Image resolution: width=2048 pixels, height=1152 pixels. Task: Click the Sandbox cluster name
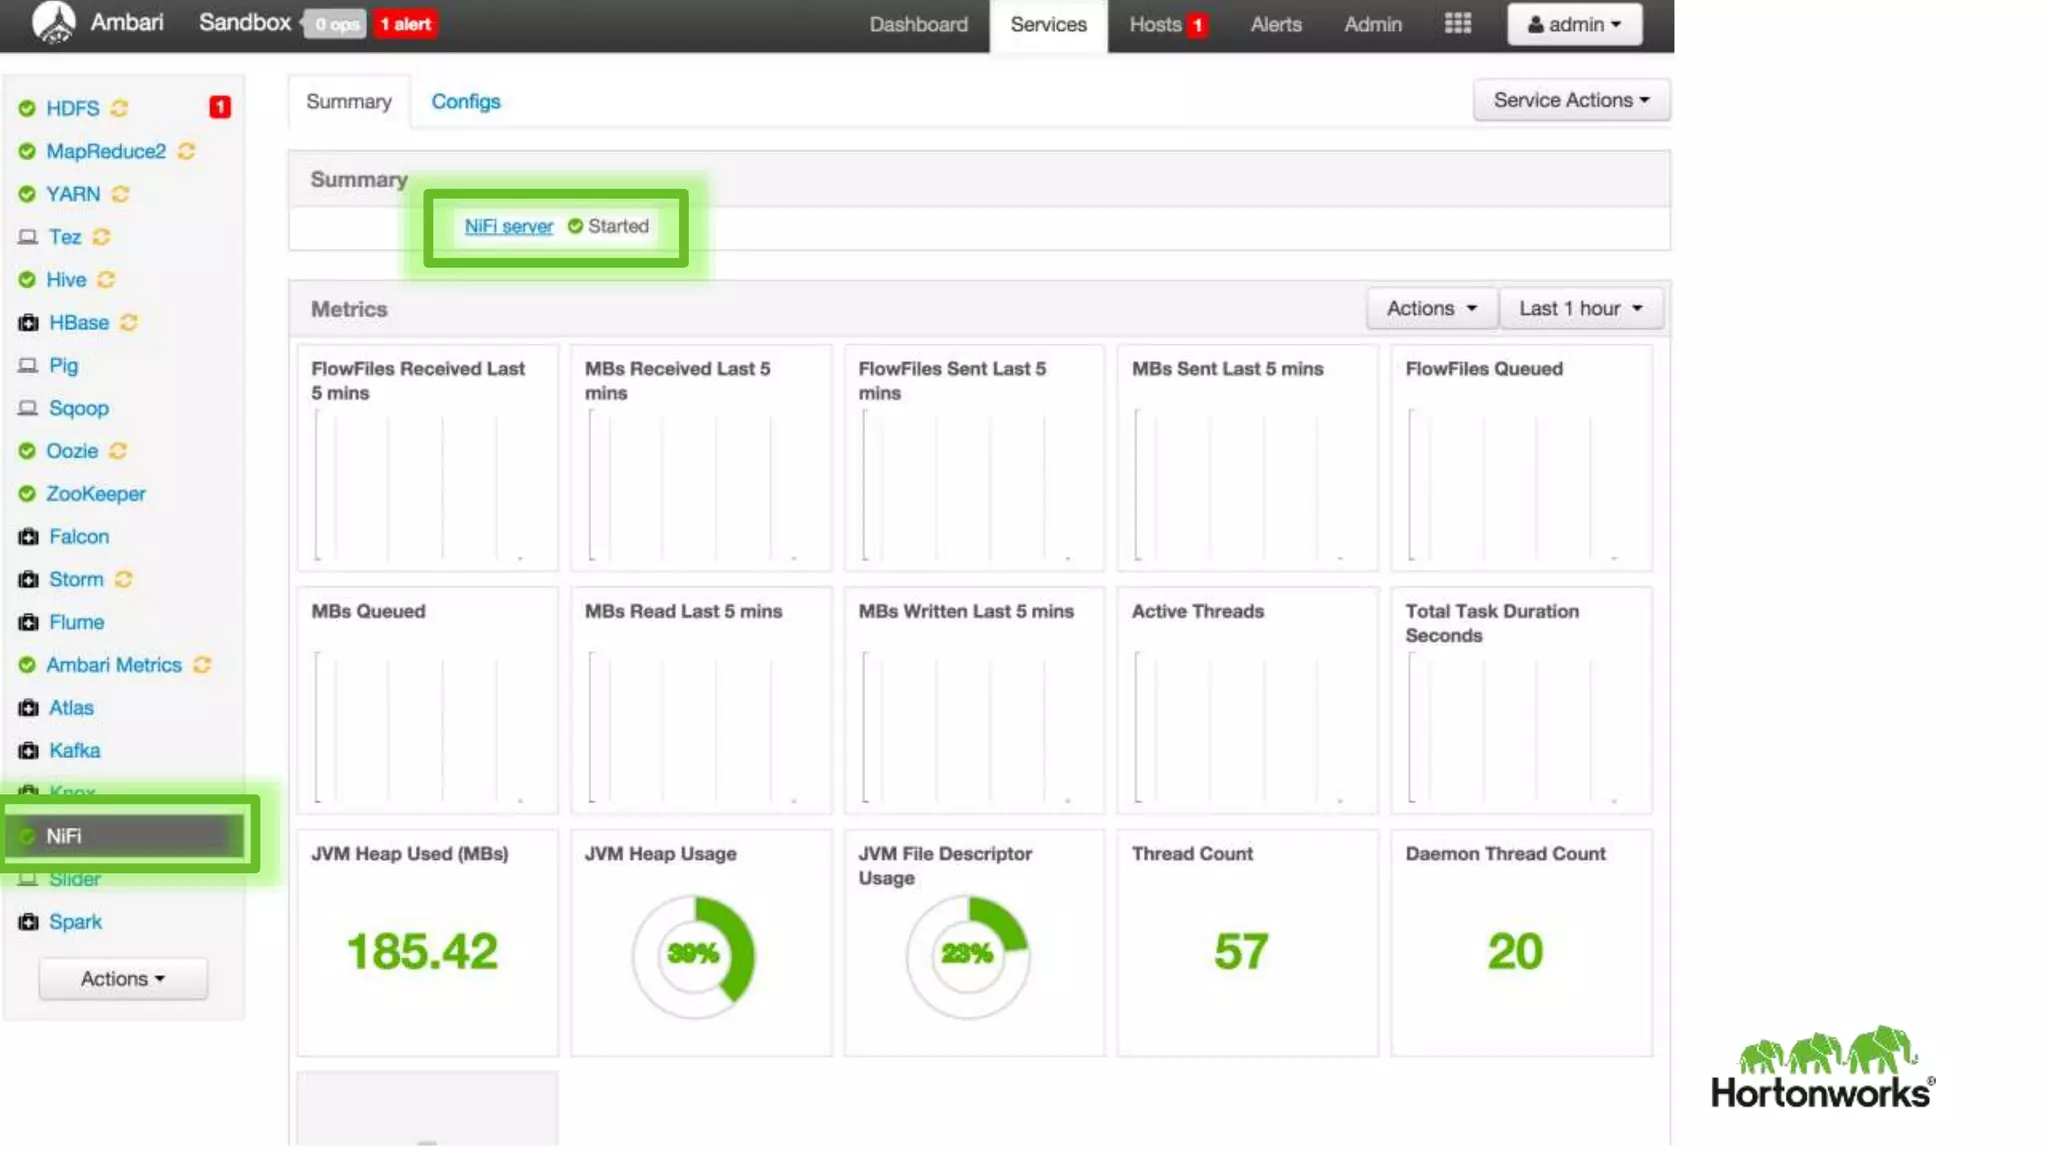click(x=244, y=23)
